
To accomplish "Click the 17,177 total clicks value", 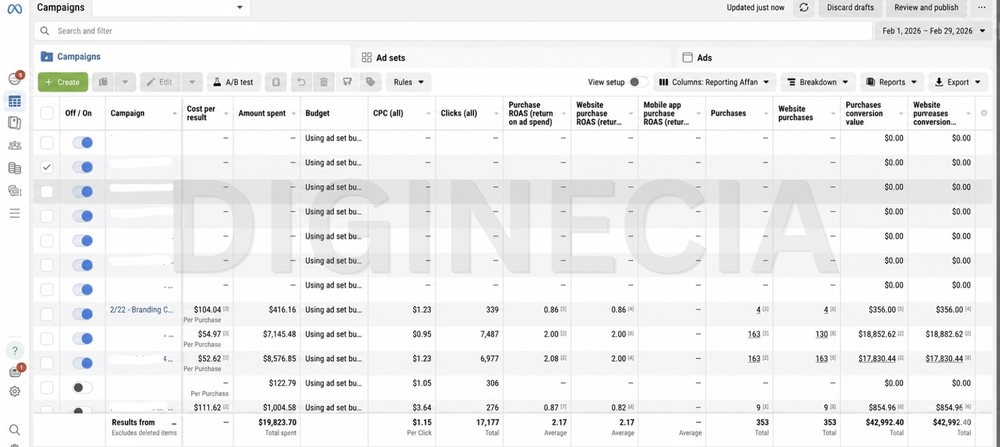I will coord(486,422).
